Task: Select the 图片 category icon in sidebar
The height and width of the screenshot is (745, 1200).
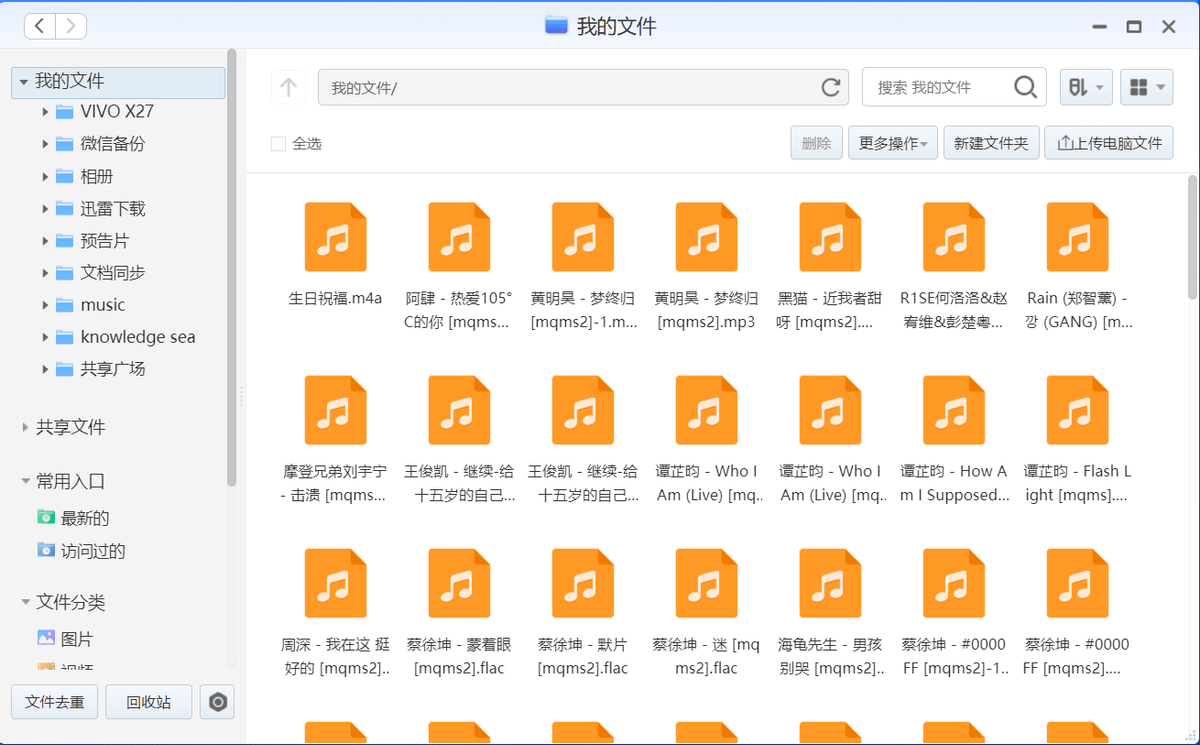Action: (44, 637)
